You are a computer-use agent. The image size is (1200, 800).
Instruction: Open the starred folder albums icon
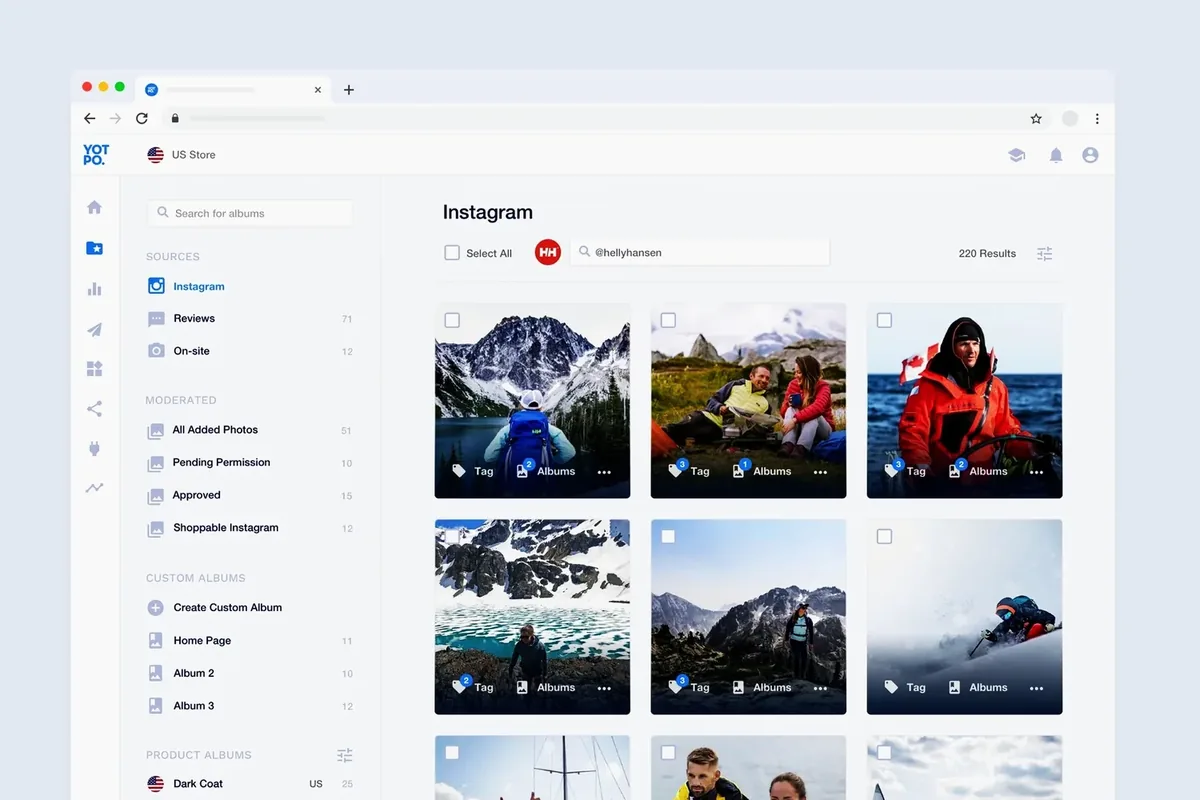coord(94,248)
